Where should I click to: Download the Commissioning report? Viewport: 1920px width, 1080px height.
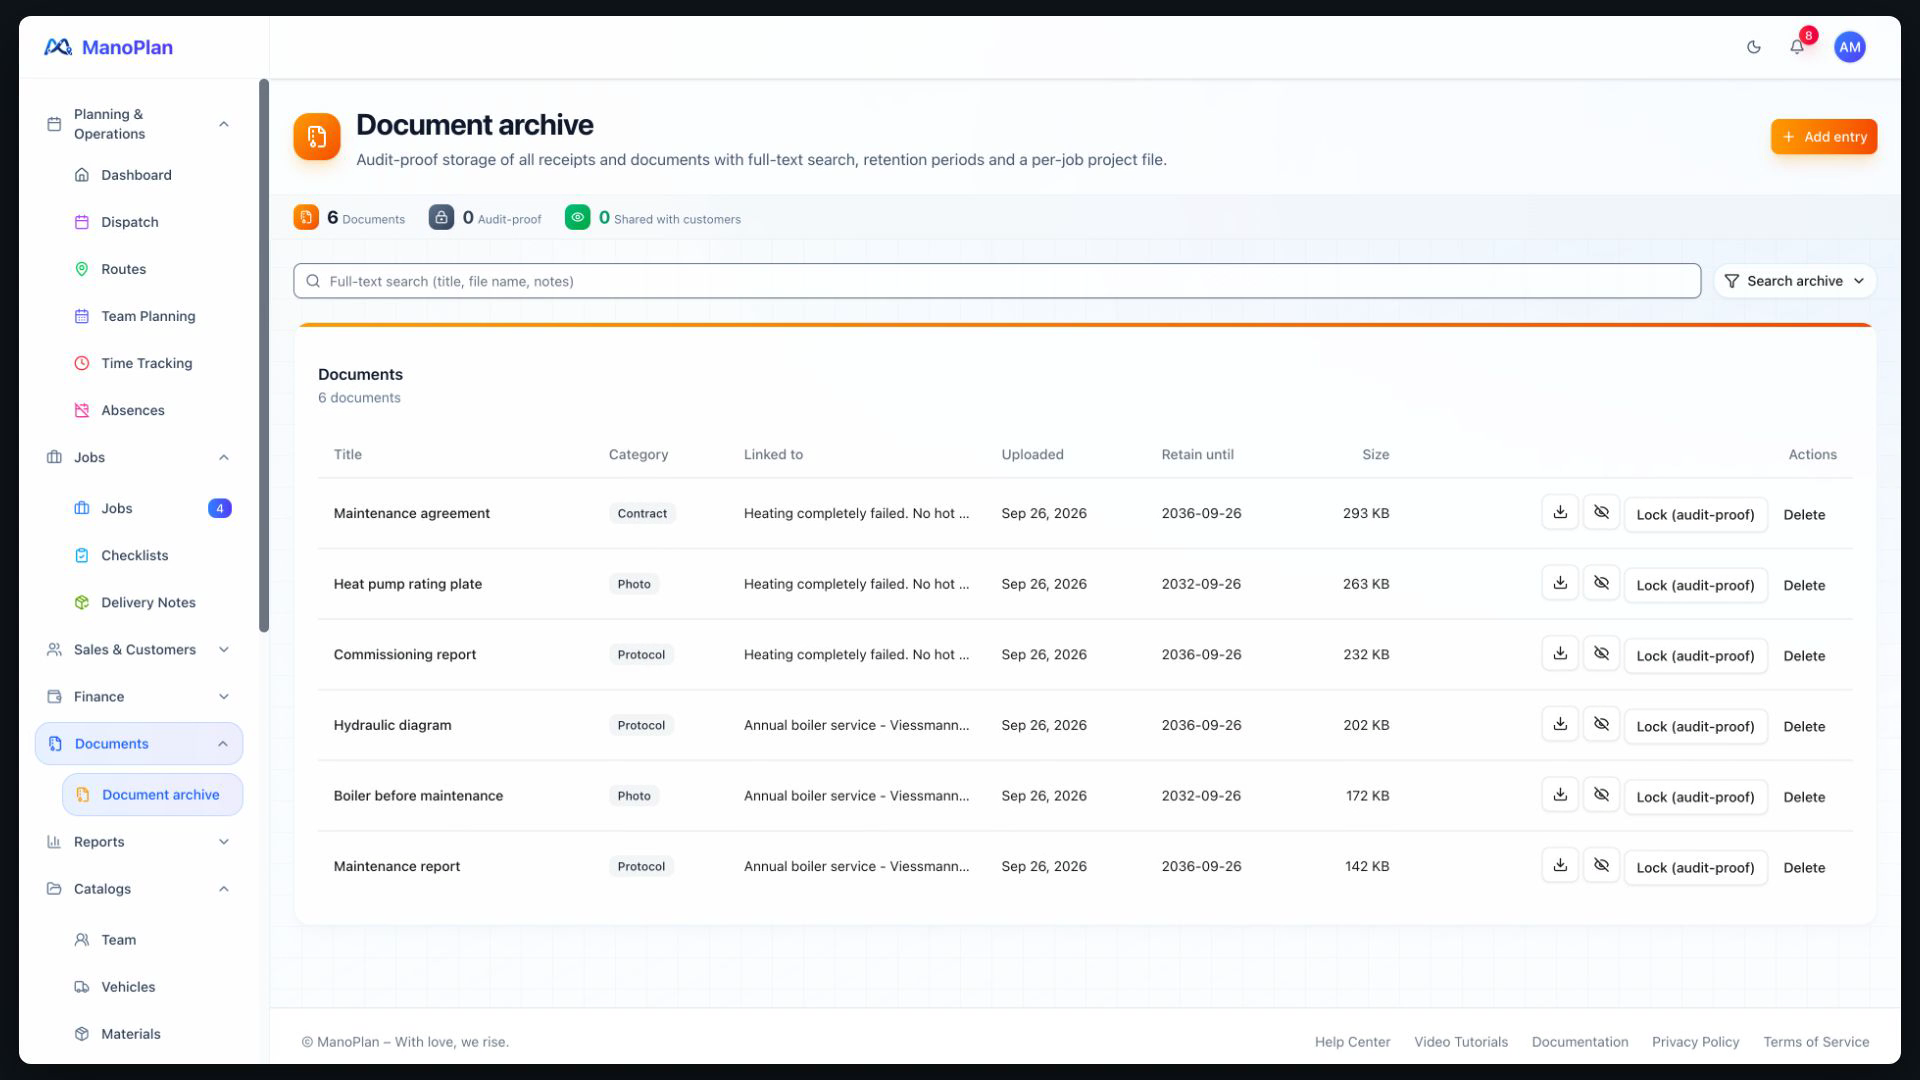coord(1560,654)
